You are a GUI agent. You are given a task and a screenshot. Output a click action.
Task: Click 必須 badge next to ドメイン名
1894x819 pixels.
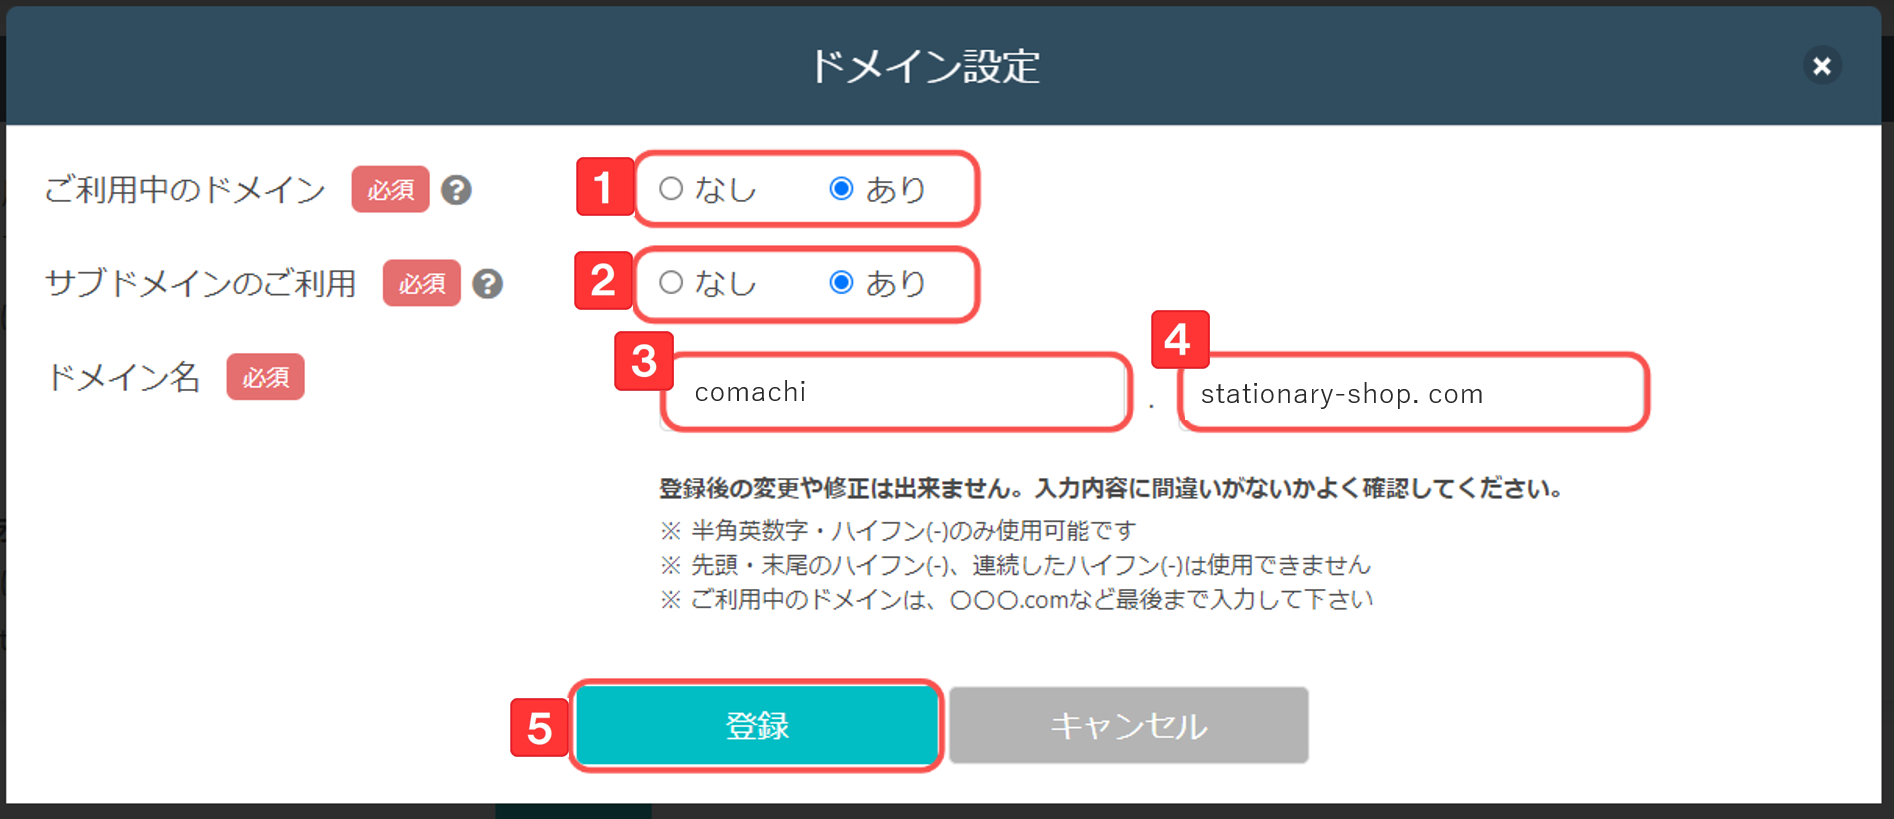tap(265, 377)
